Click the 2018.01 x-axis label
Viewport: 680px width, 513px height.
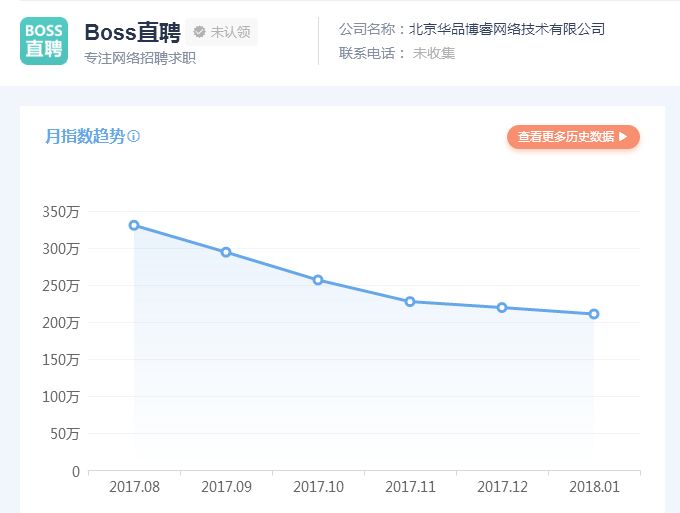pos(594,487)
